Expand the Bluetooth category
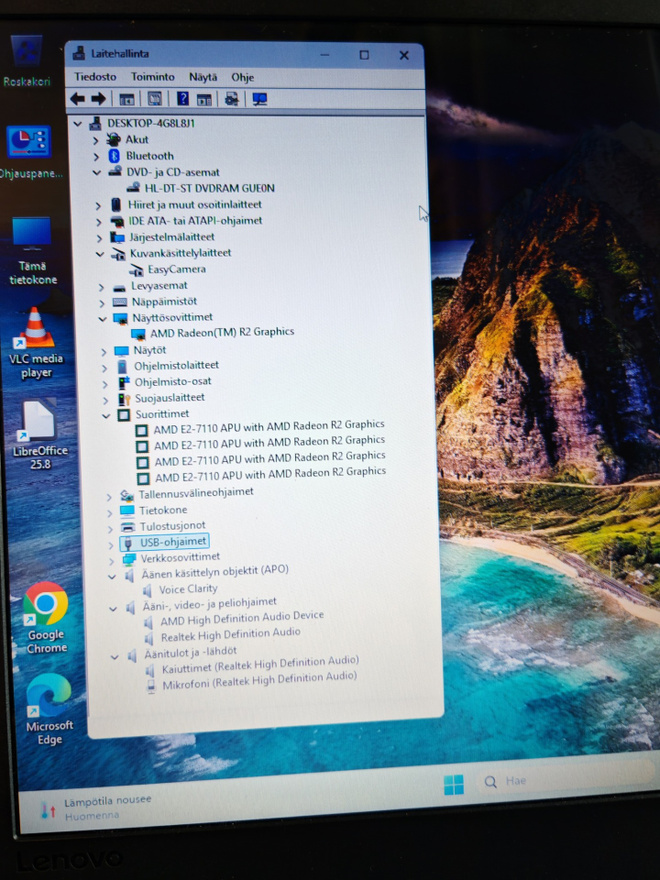Screen dimensions: 660x880 (96, 156)
